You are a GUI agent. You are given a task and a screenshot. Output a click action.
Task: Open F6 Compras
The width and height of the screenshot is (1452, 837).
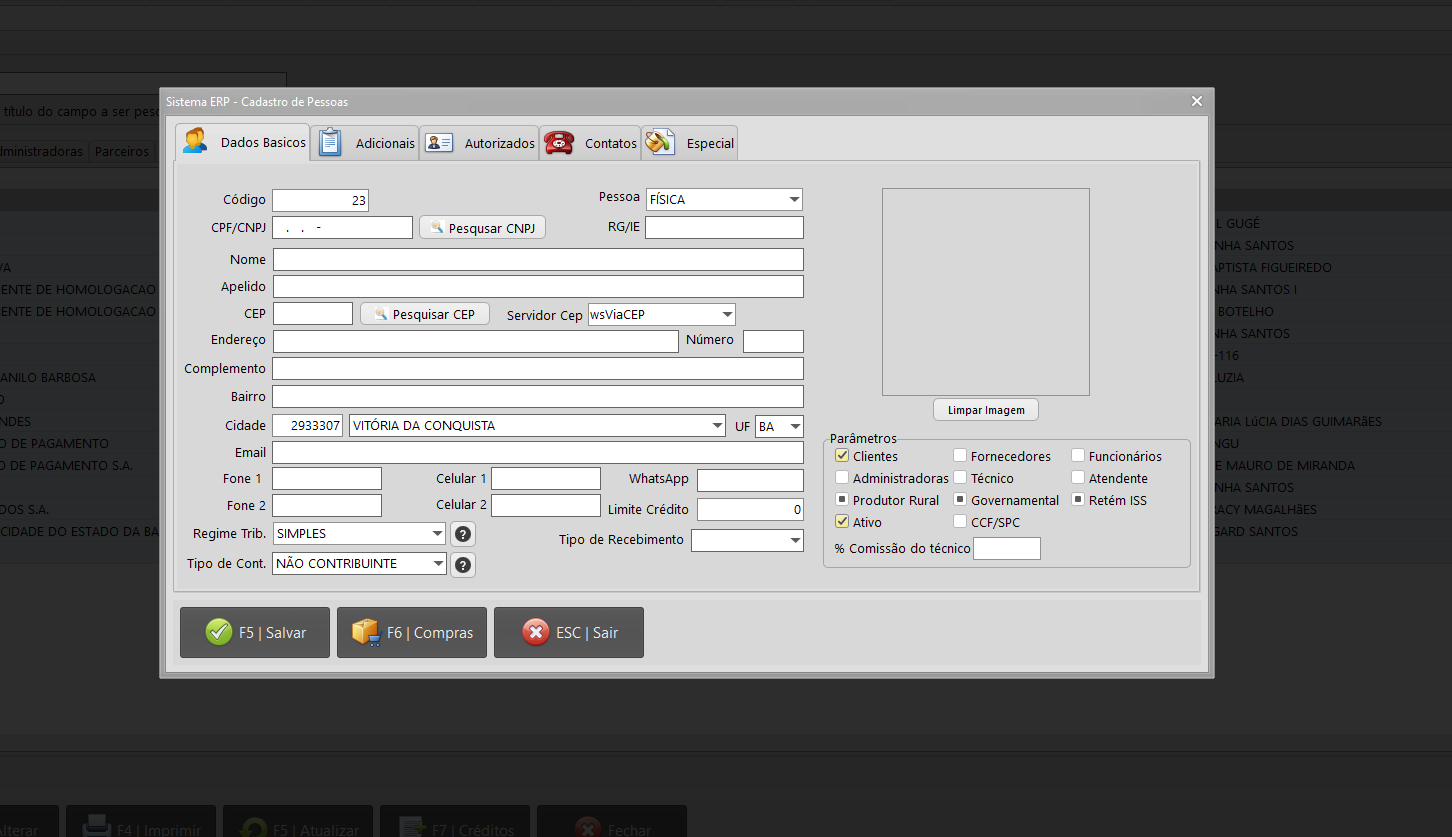click(x=412, y=632)
